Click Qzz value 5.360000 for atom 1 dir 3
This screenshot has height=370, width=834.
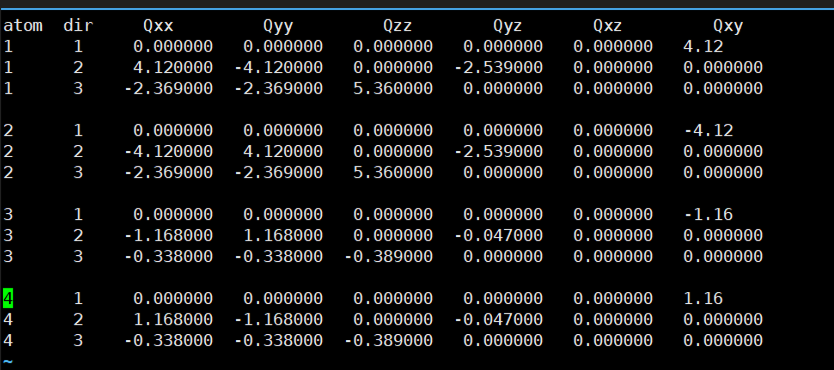pos(393,88)
